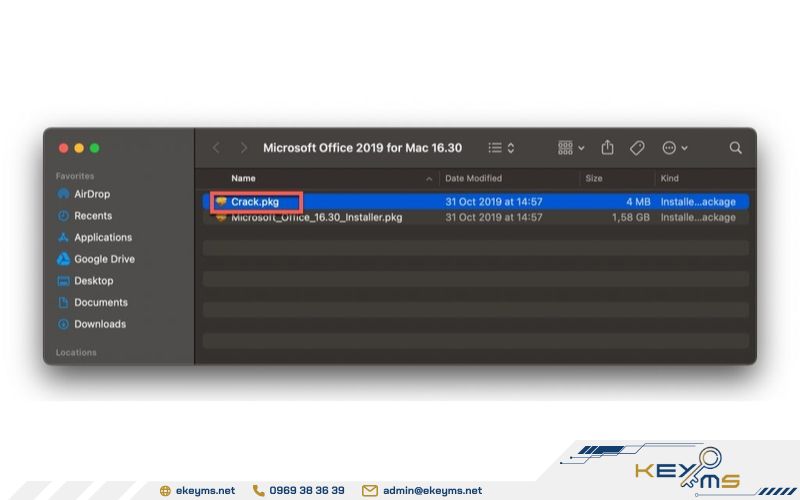Click the Share toolbar icon
The height and width of the screenshot is (500, 800).
(x=607, y=147)
